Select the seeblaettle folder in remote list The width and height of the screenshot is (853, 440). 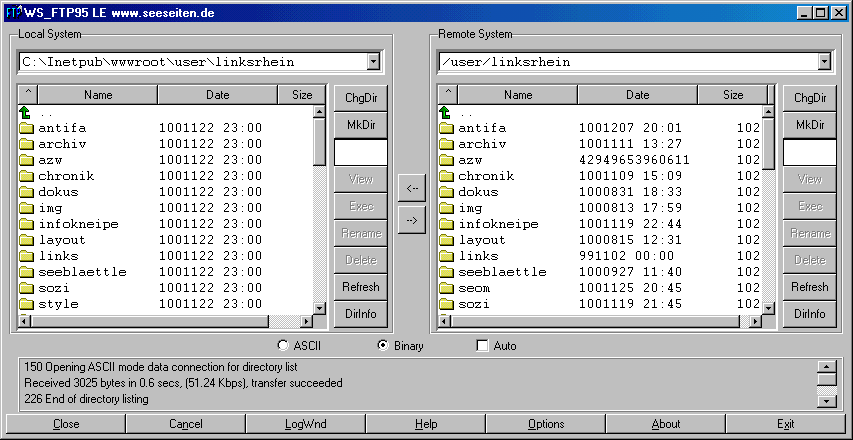pyautogui.click(x=502, y=272)
